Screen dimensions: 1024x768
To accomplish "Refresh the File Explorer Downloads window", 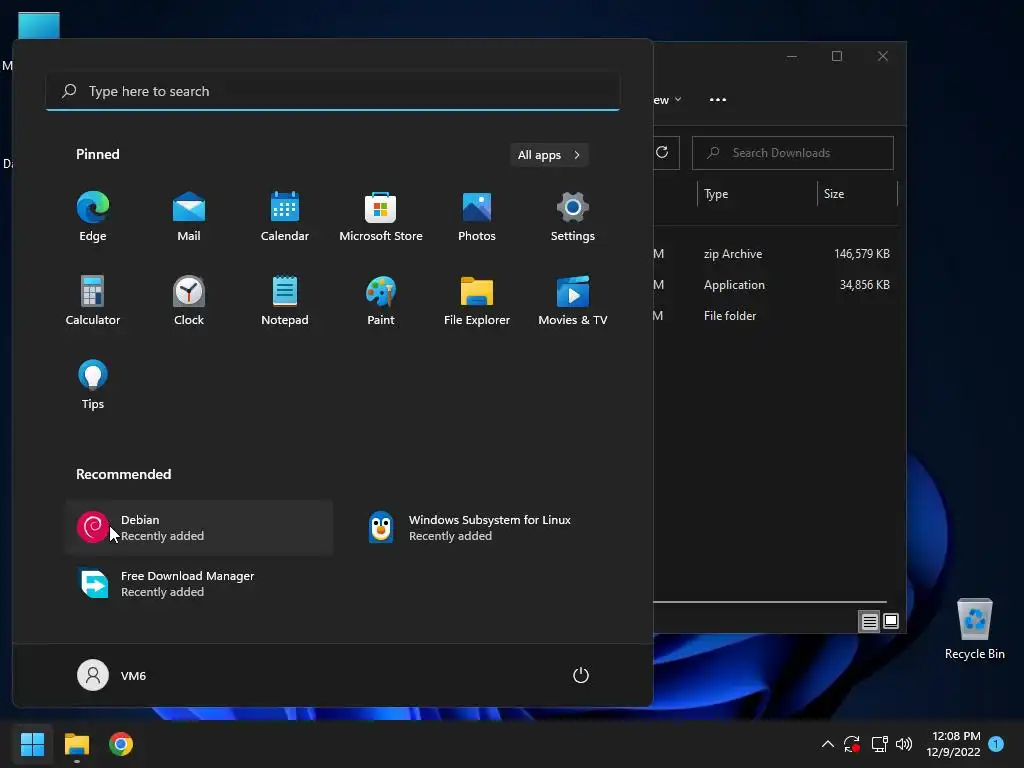I will click(x=662, y=152).
